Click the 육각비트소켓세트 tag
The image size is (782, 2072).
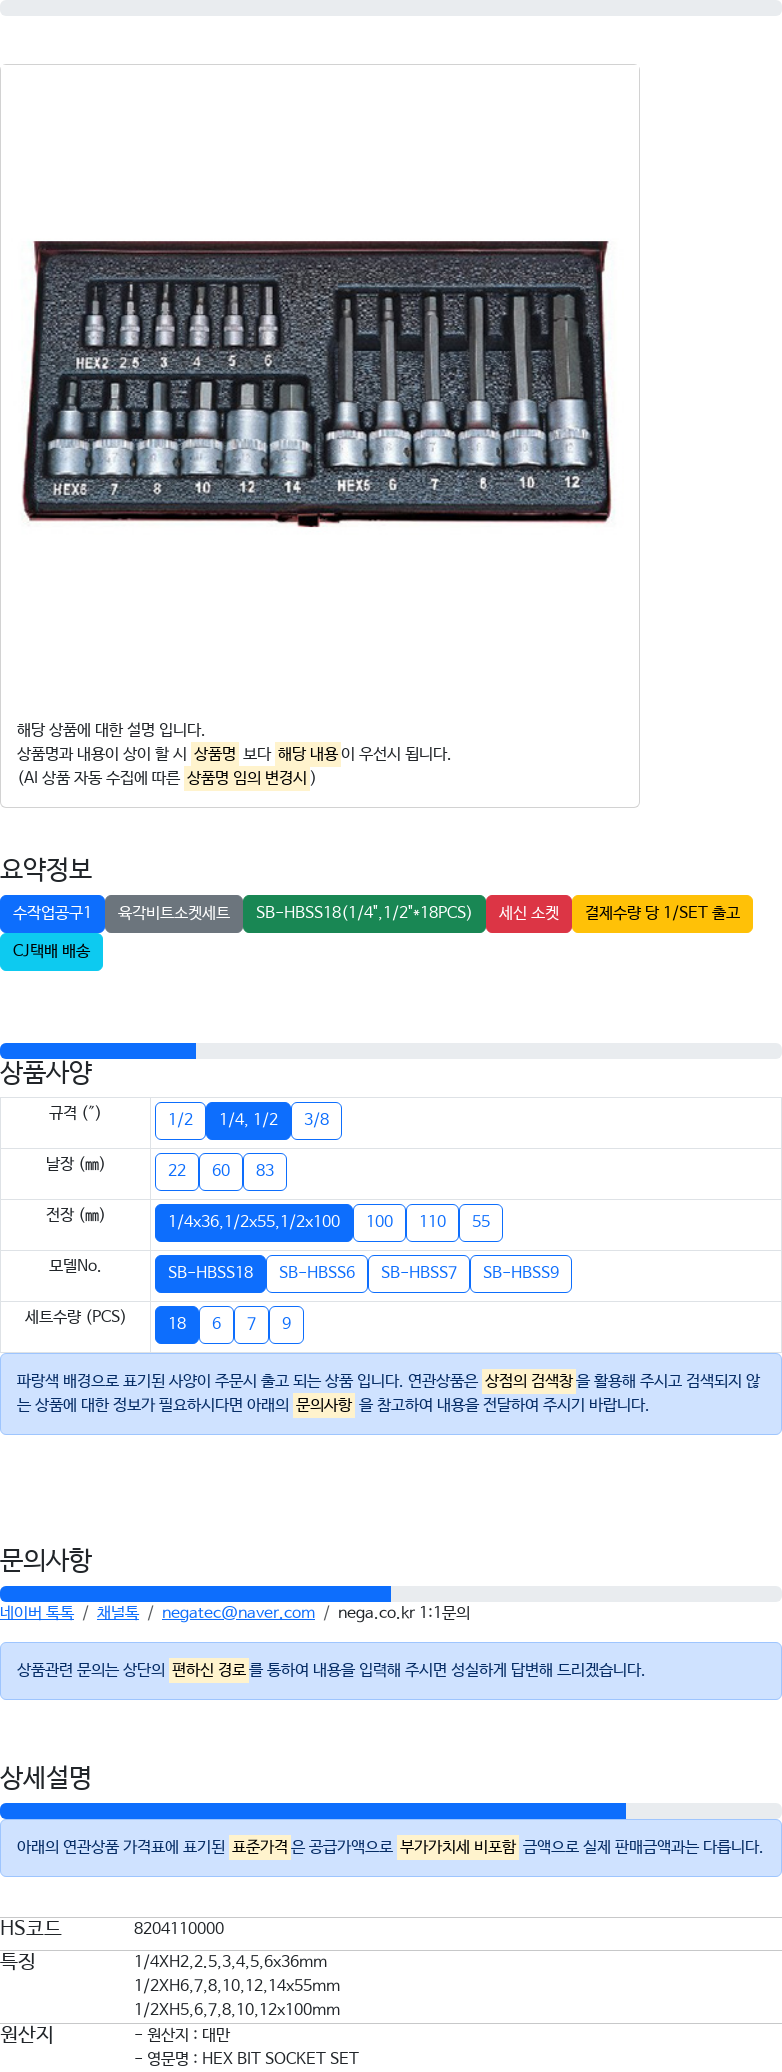click(x=174, y=913)
